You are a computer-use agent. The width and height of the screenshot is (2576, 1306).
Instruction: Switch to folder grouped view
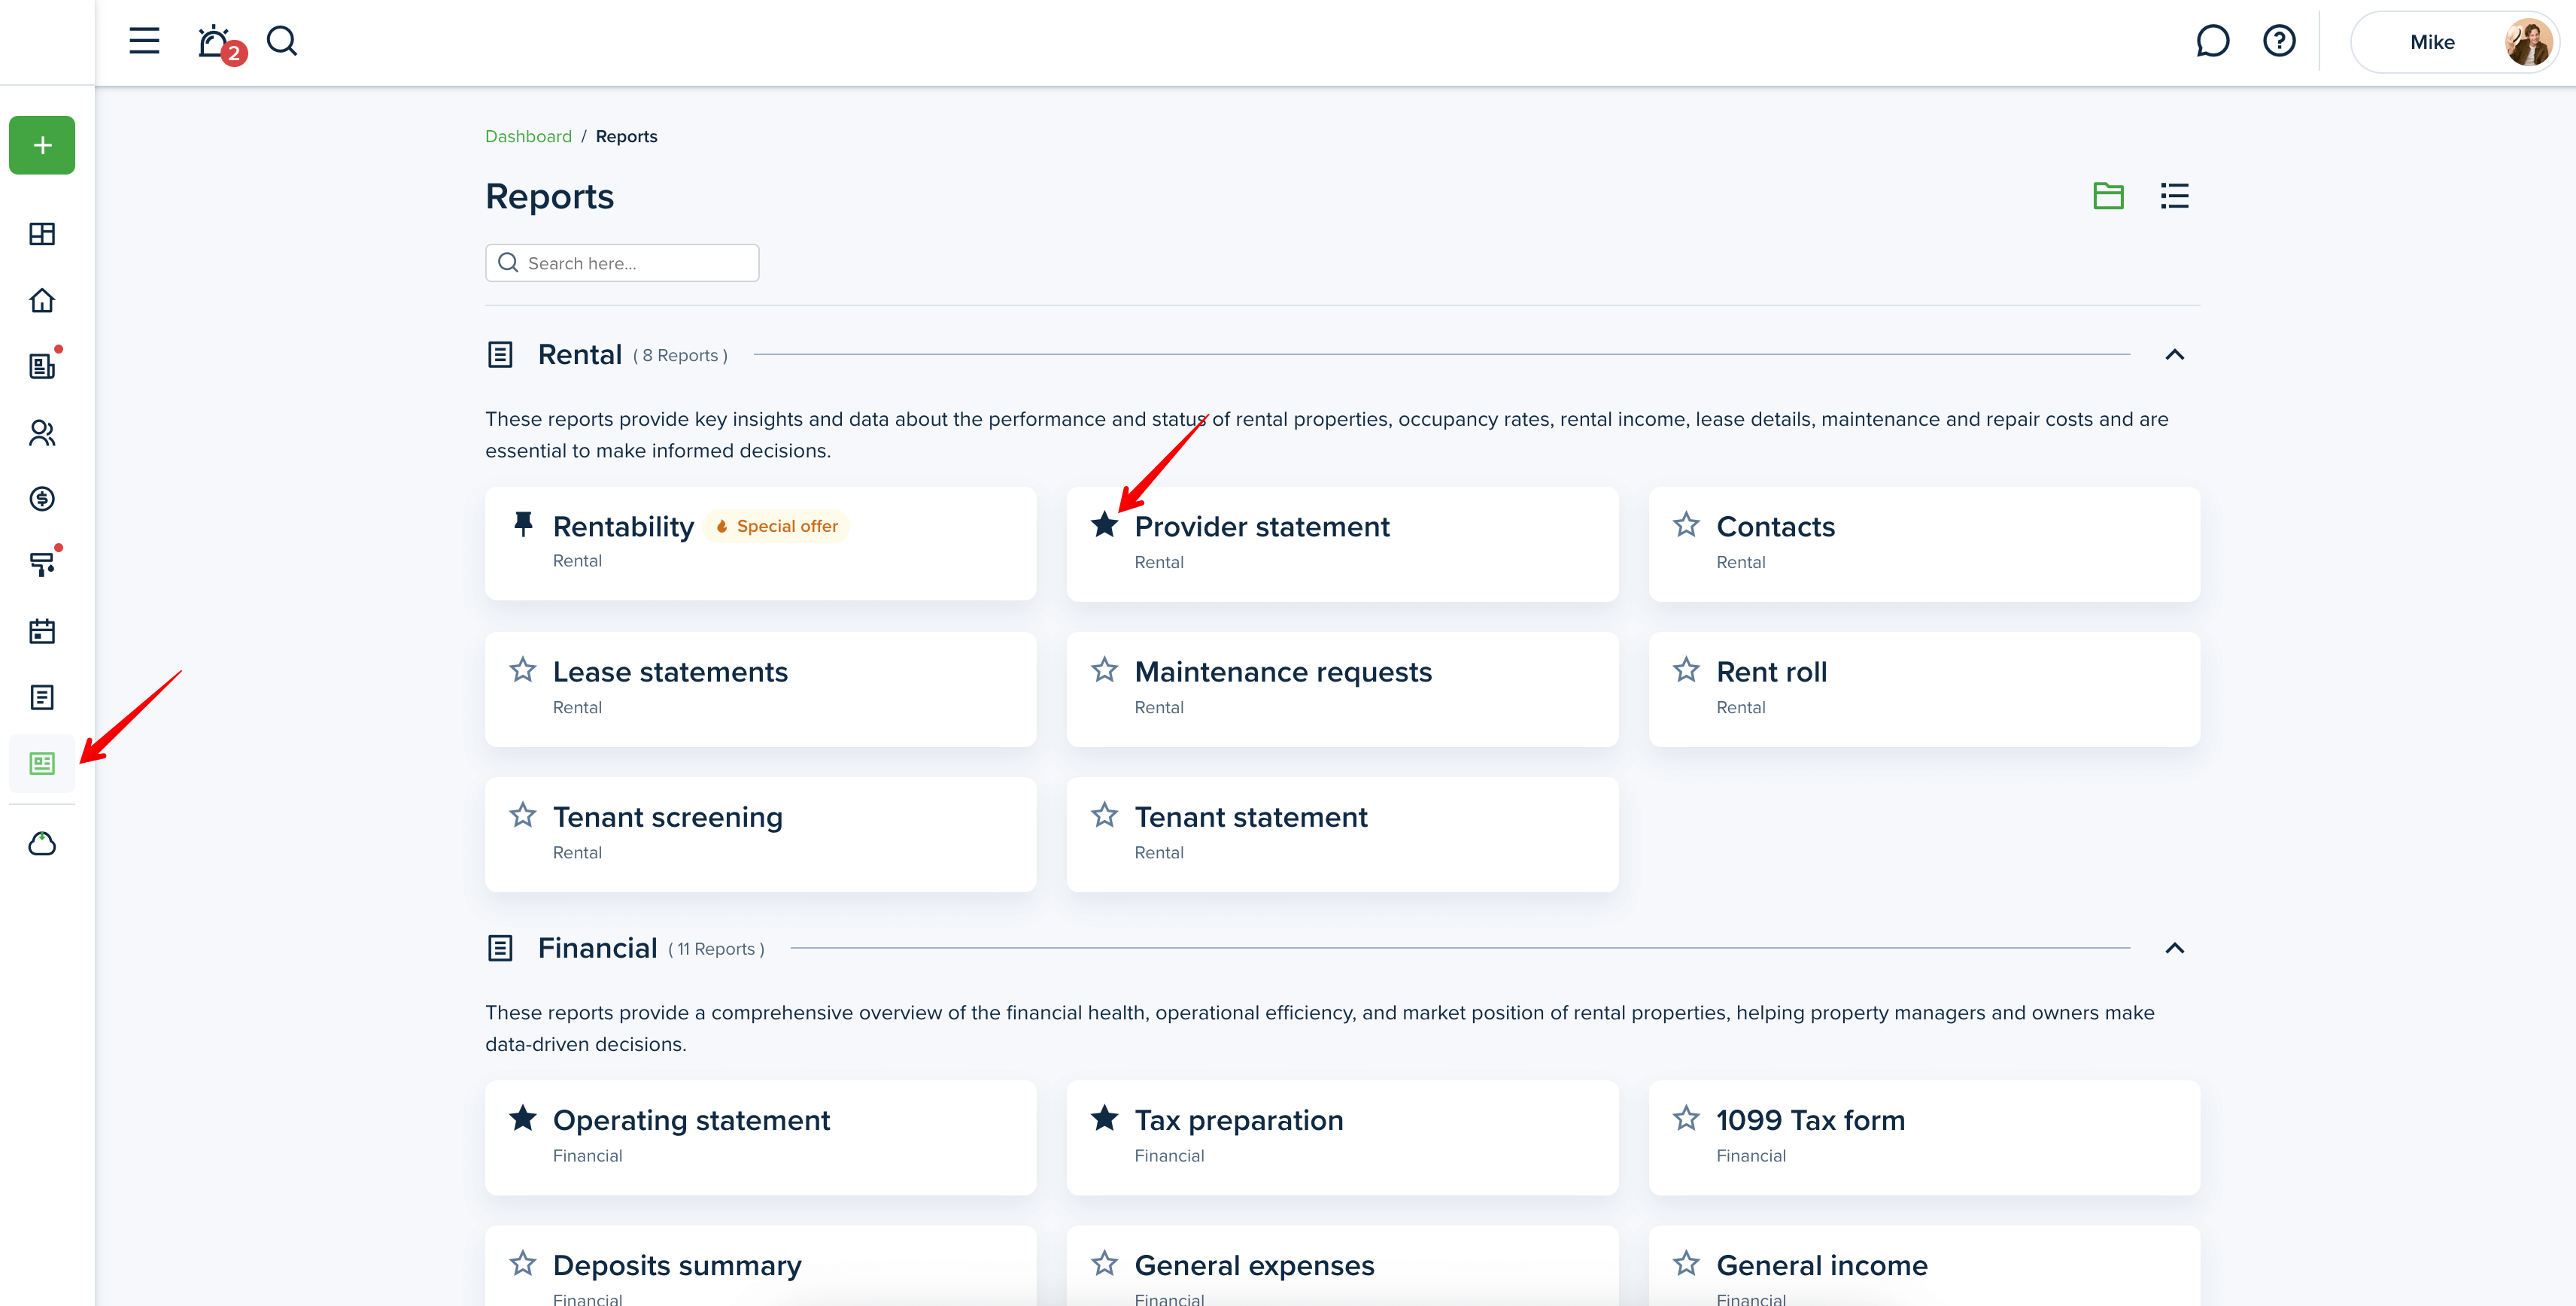coord(2108,196)
